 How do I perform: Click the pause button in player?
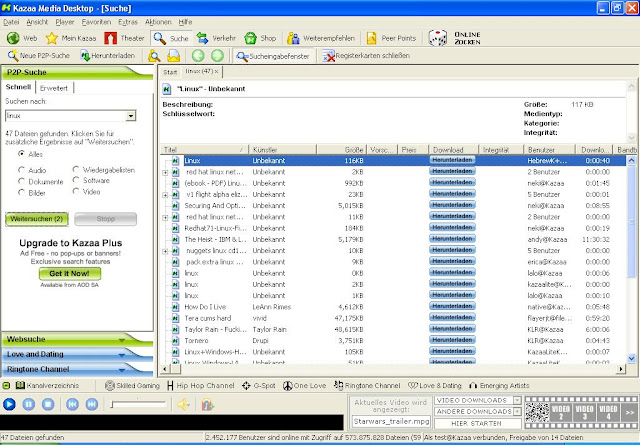coord(29,405)
